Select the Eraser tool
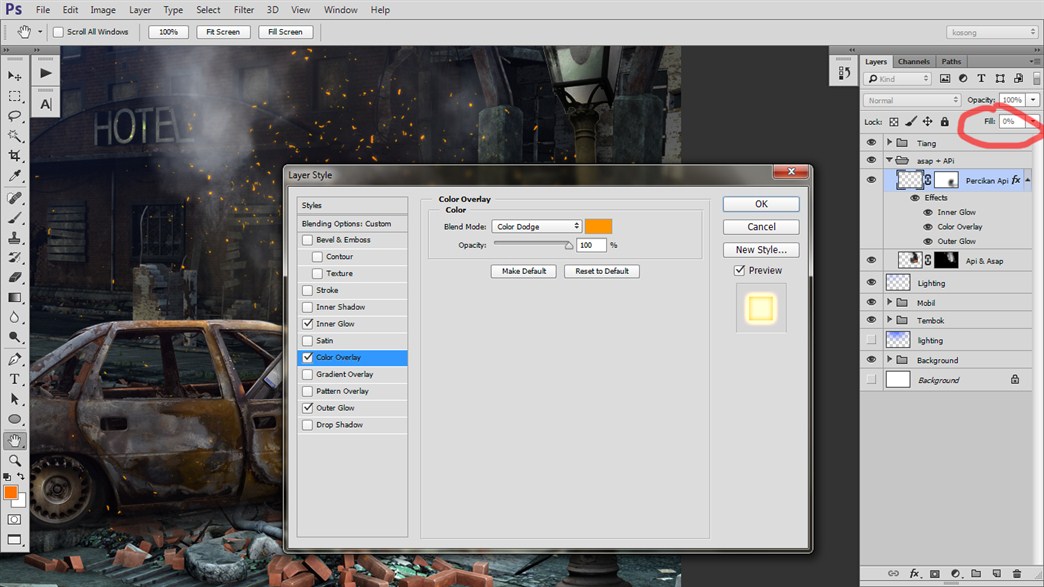 click(15, 278)
